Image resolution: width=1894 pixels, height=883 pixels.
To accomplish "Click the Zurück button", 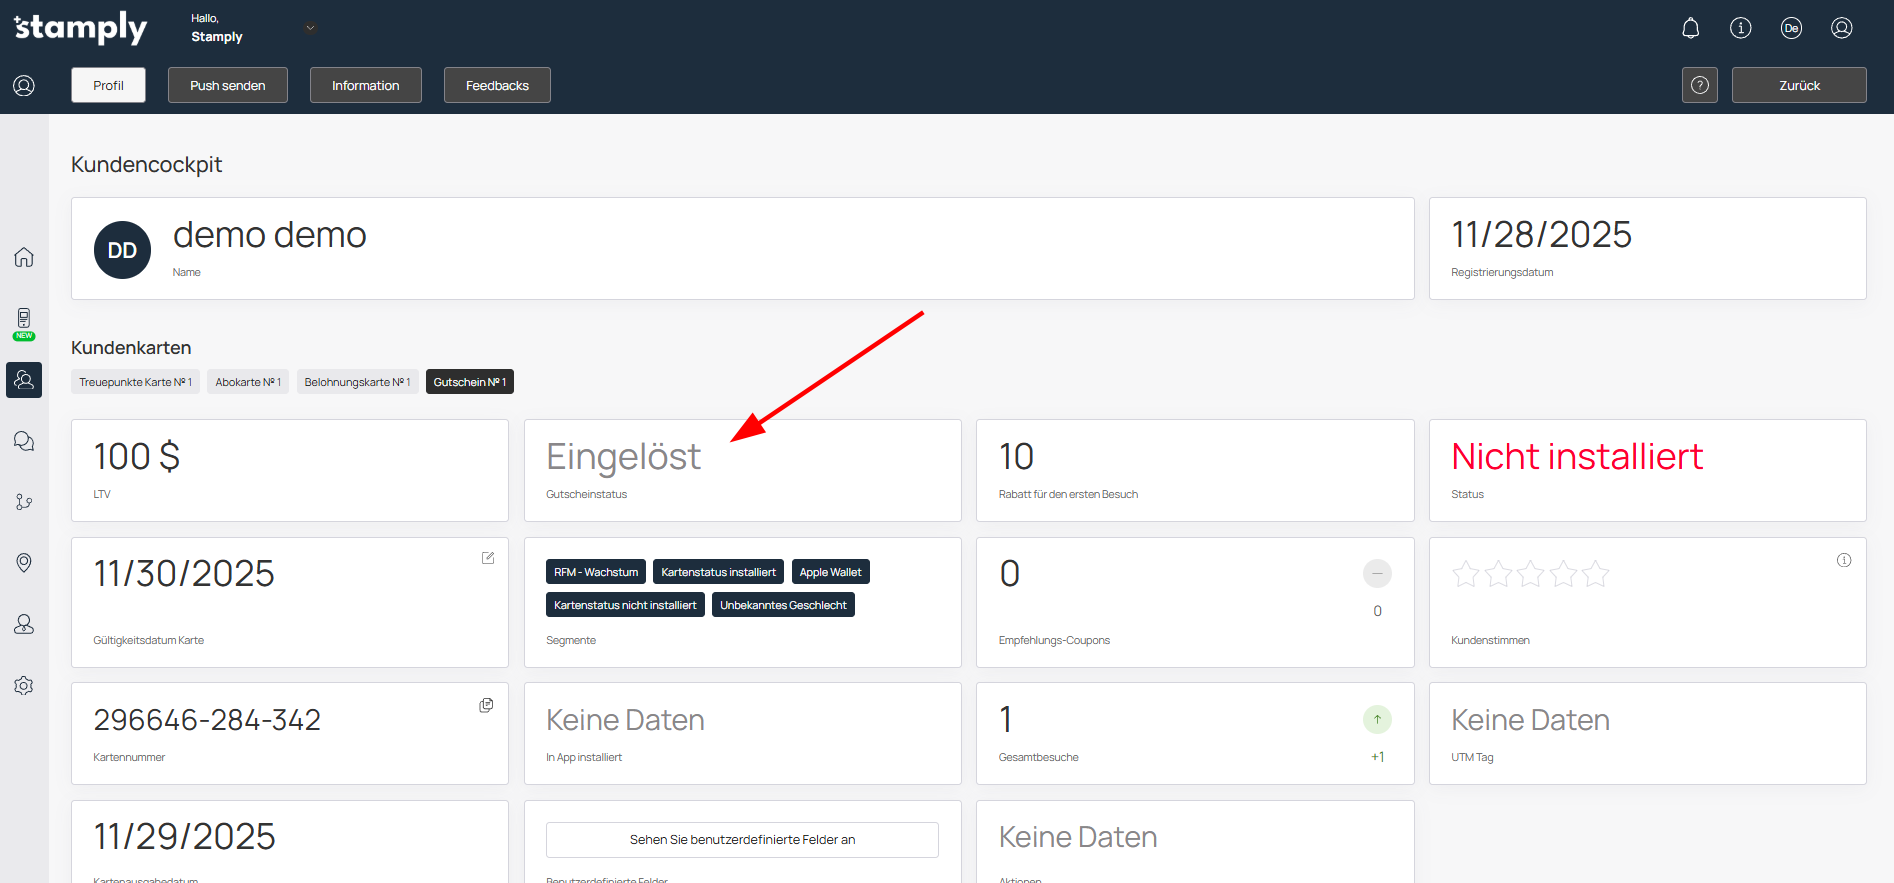I will 1798,85.
